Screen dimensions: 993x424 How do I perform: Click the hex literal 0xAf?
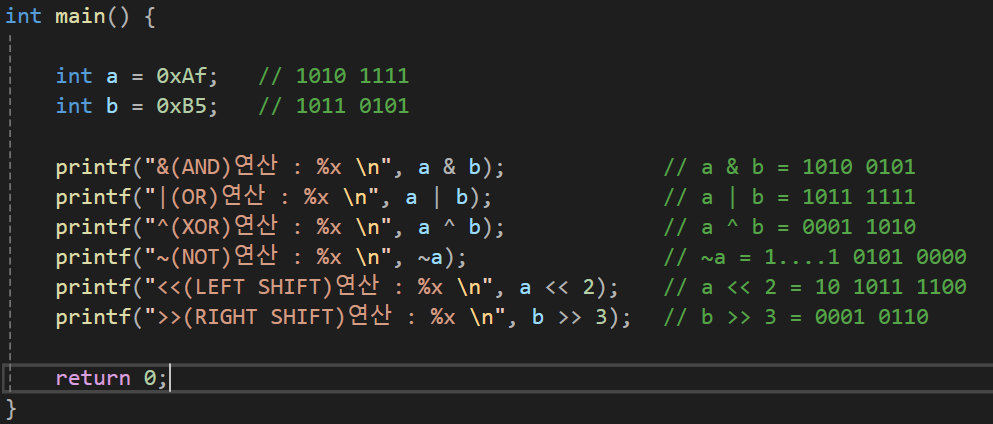(x=181, y=77)
